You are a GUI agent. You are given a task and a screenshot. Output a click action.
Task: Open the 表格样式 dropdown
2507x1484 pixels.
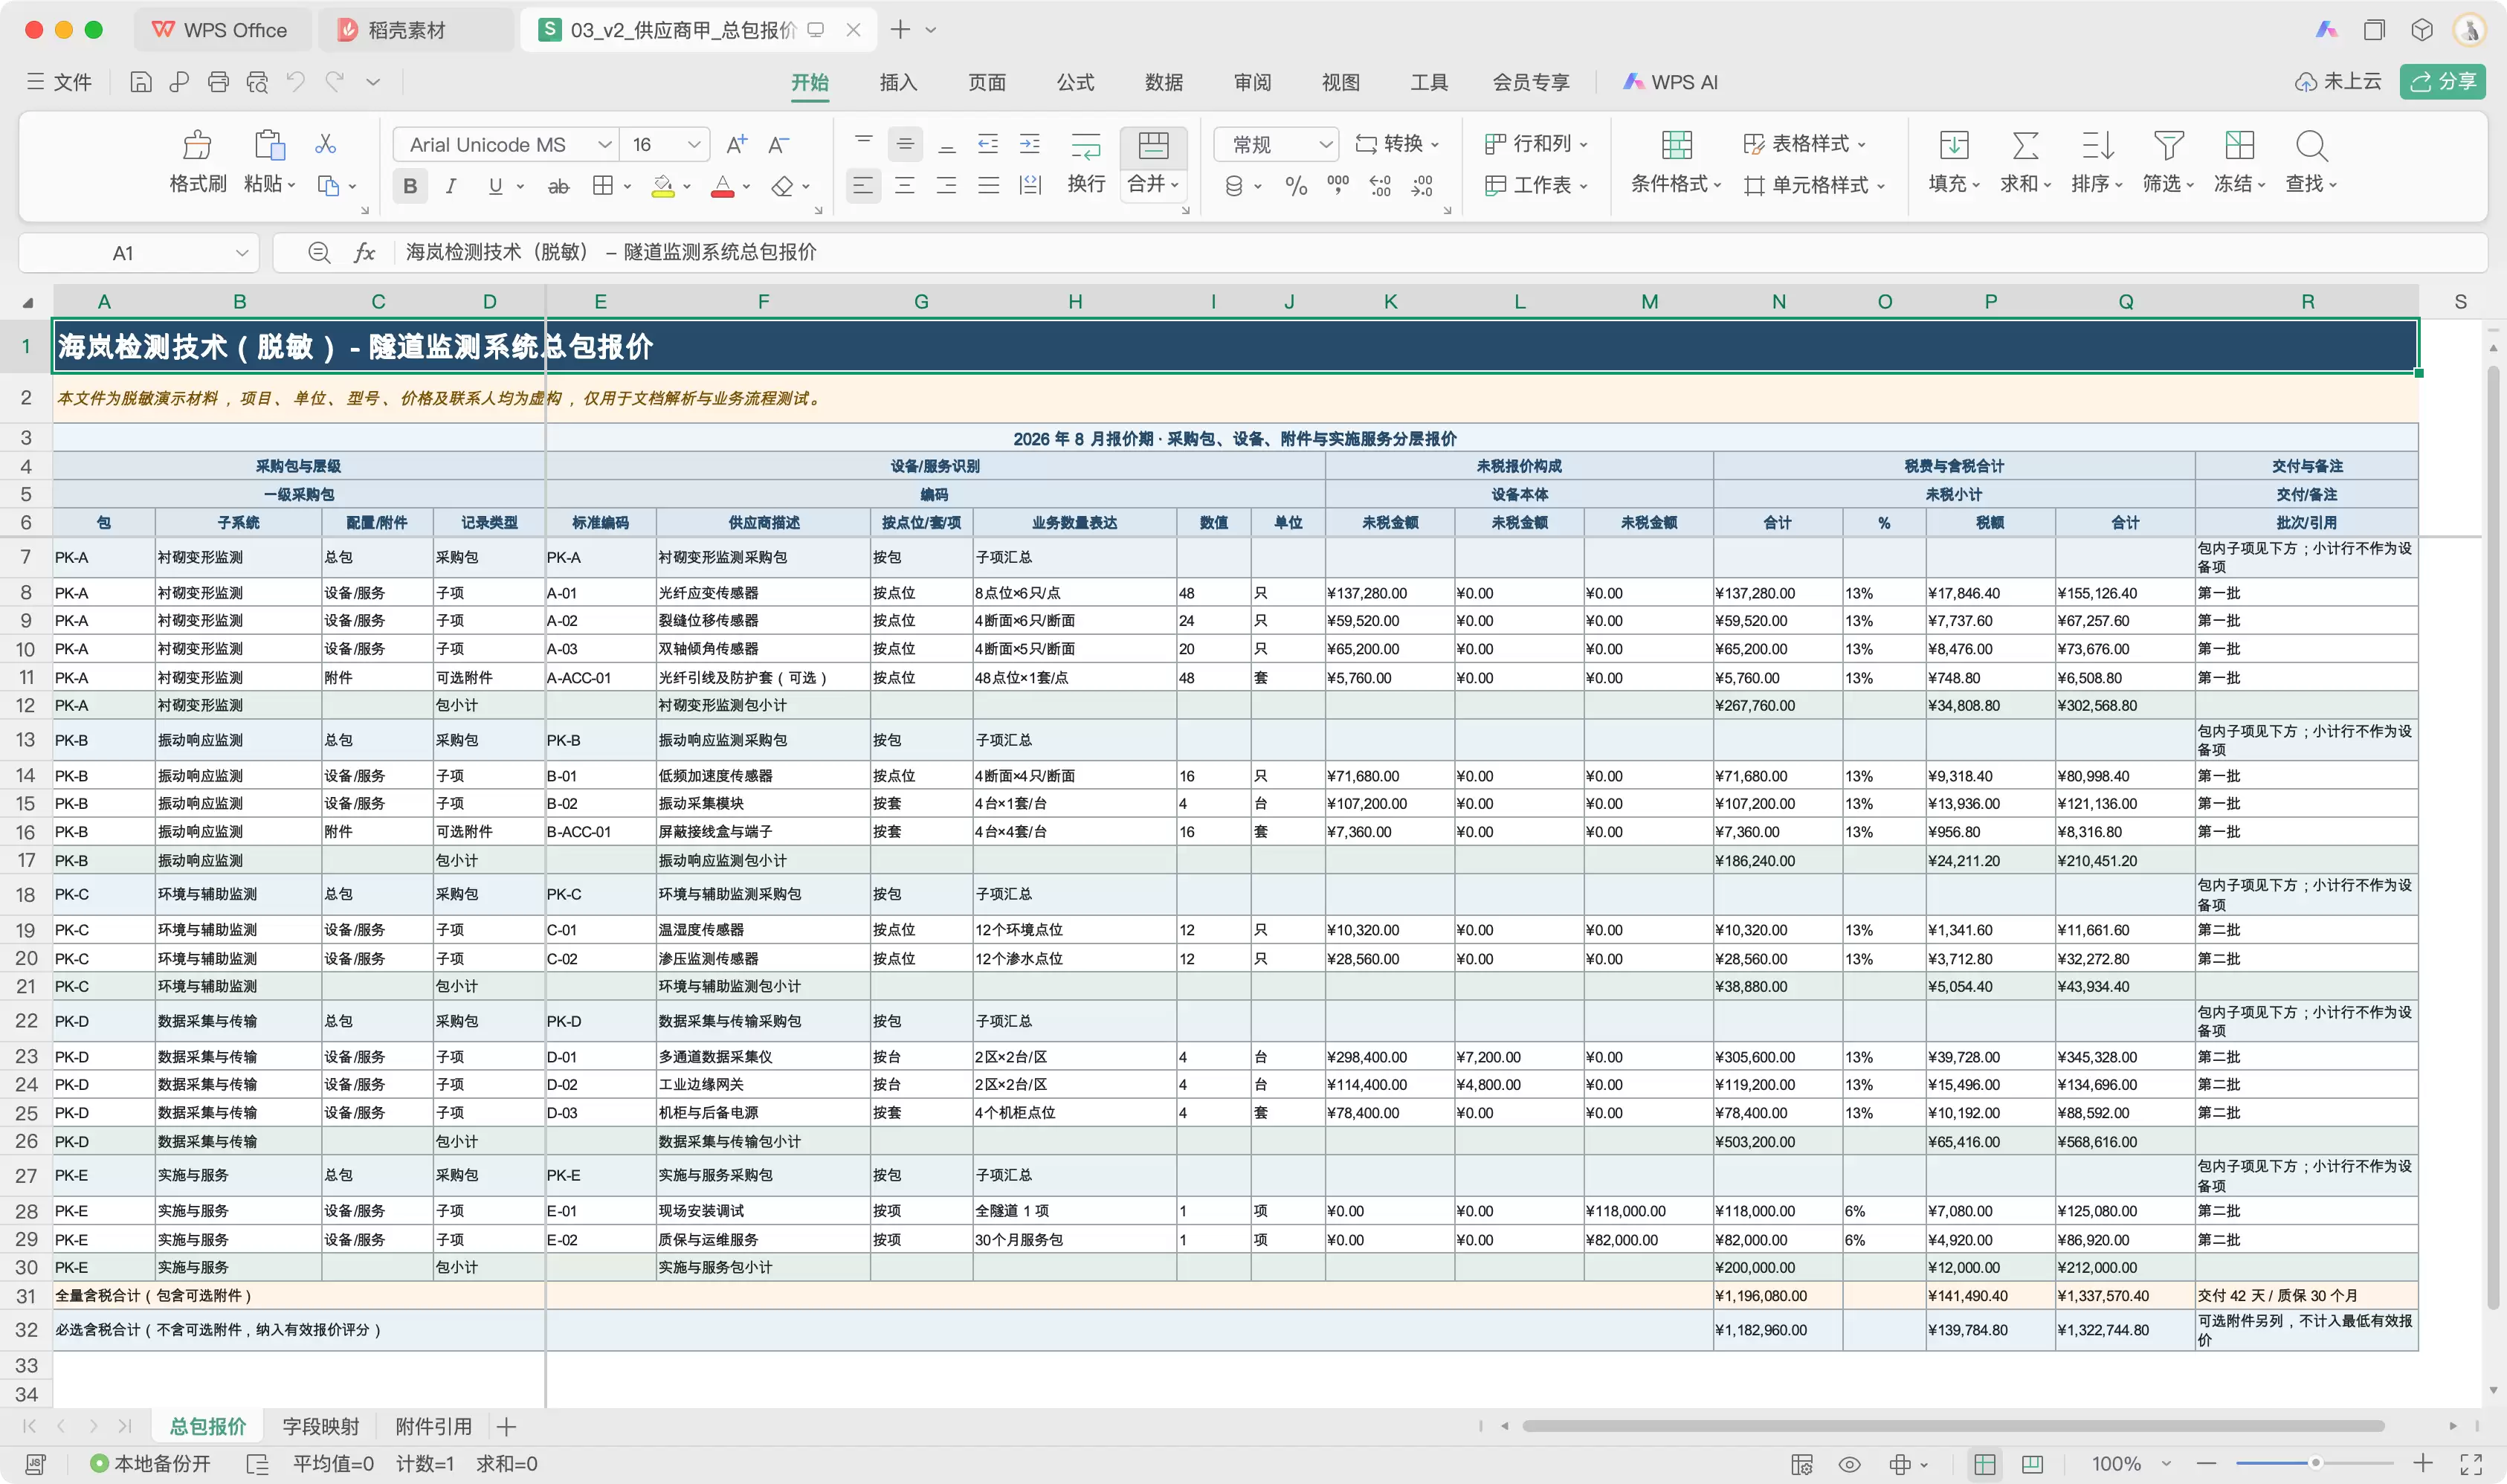pyautogui.click(x=1805, y=144)
